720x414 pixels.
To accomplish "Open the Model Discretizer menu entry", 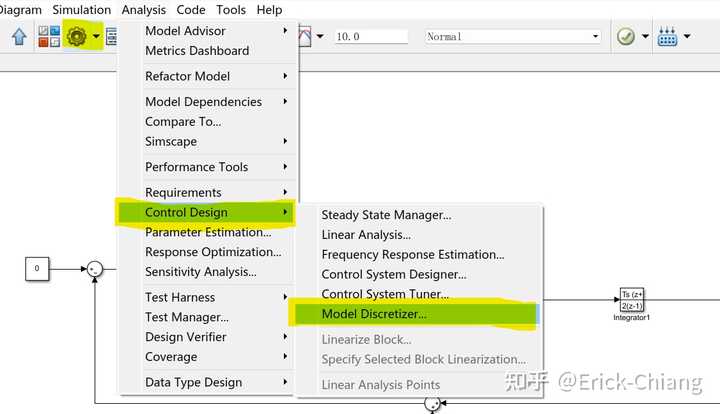I will 374,314.
